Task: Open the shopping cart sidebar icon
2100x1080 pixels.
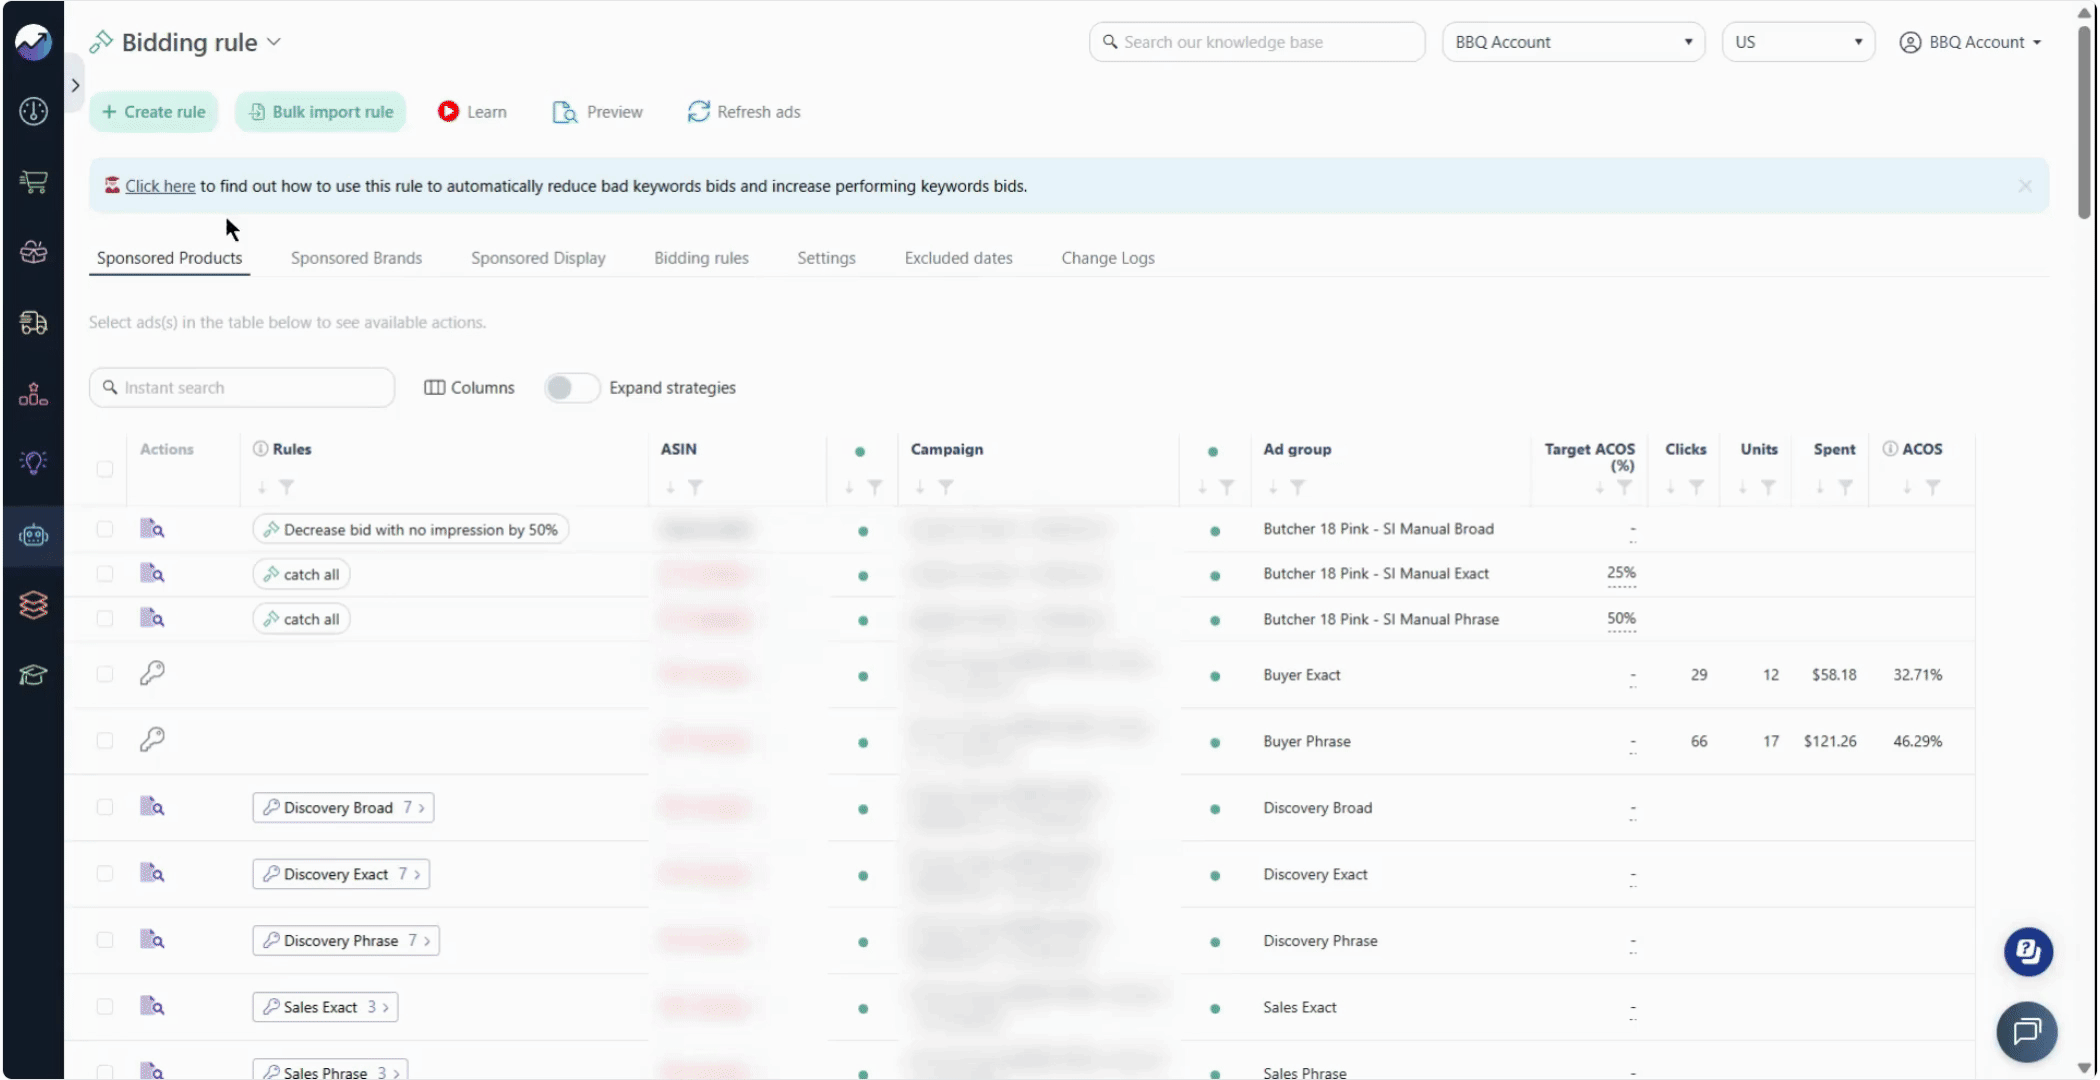Action: coord(33,181)
